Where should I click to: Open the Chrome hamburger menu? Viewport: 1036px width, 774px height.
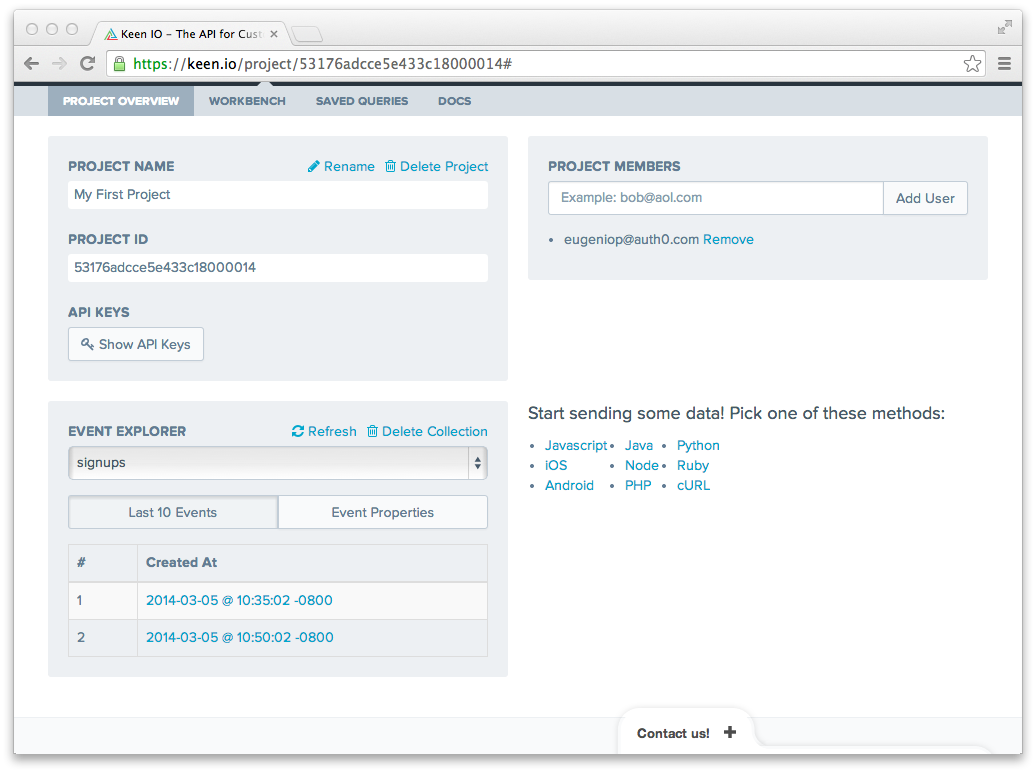tap(1004, 63)
